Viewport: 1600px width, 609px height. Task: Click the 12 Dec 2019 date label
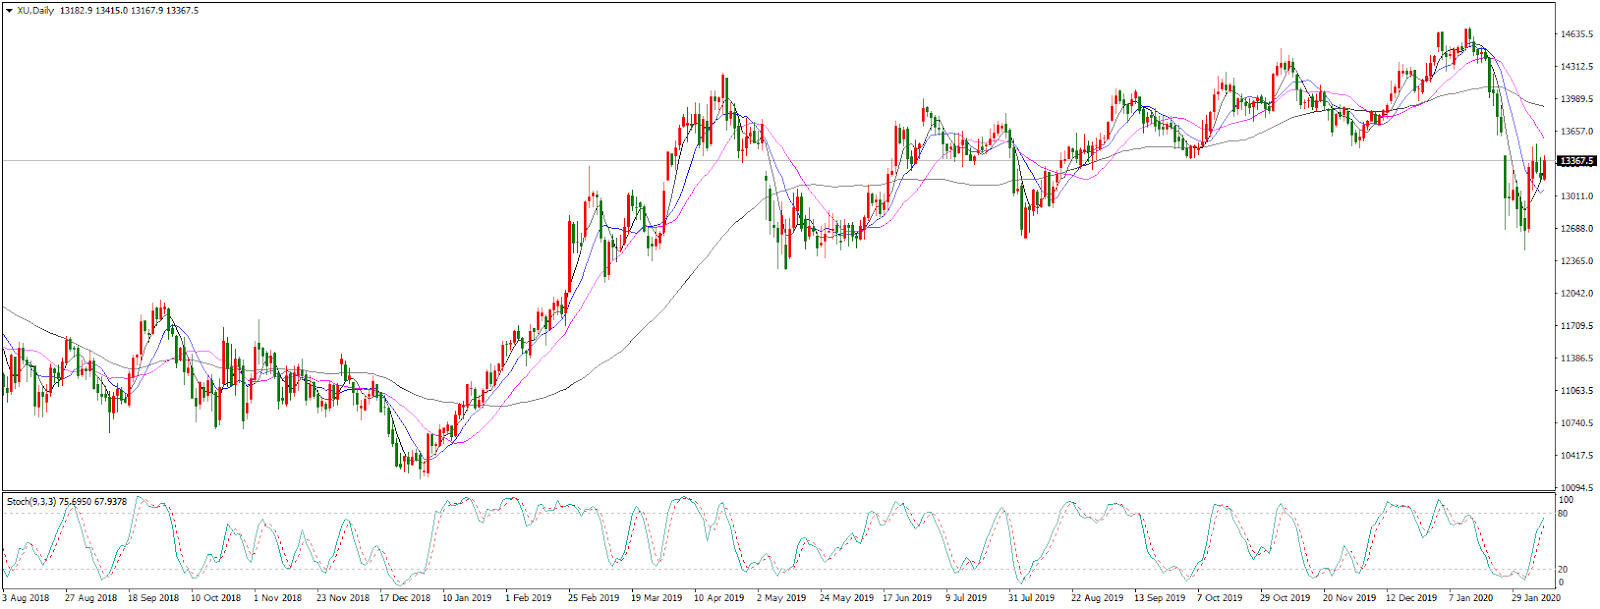point(1410,598)
